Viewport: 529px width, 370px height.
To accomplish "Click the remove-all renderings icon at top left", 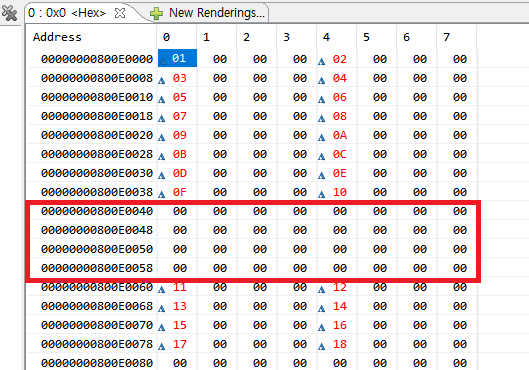I will point(9,13).
